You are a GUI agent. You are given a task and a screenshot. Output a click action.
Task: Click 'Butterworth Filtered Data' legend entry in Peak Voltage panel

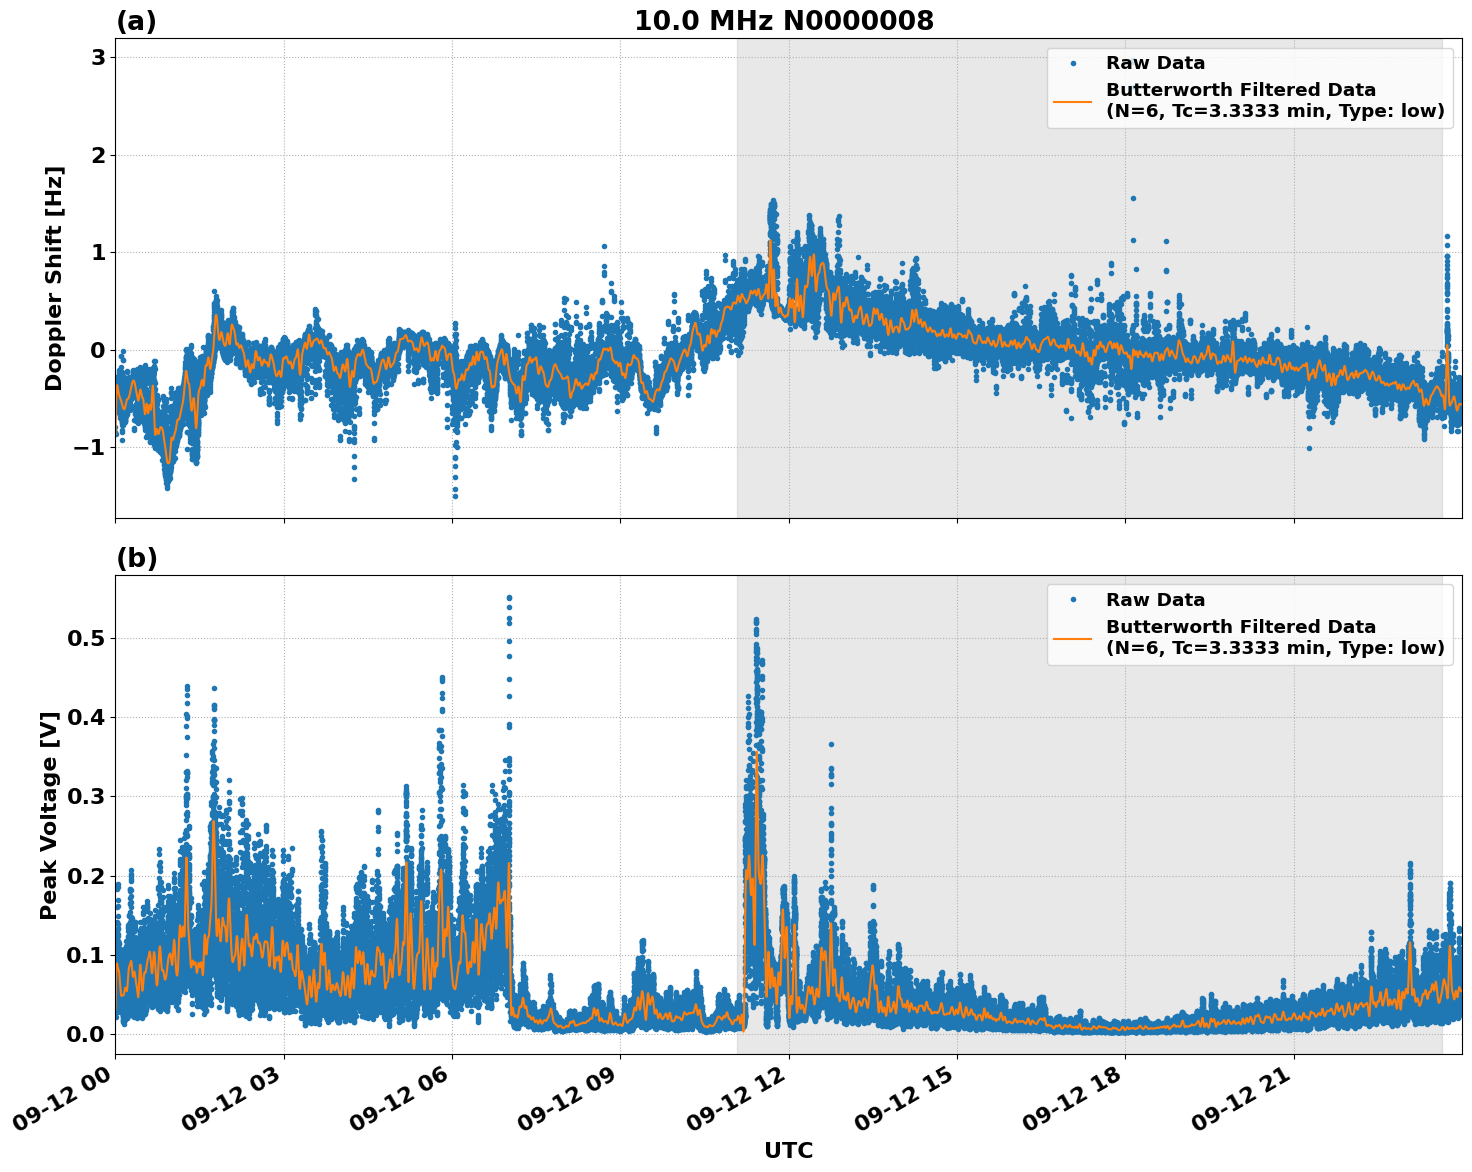click(1275, 637)
